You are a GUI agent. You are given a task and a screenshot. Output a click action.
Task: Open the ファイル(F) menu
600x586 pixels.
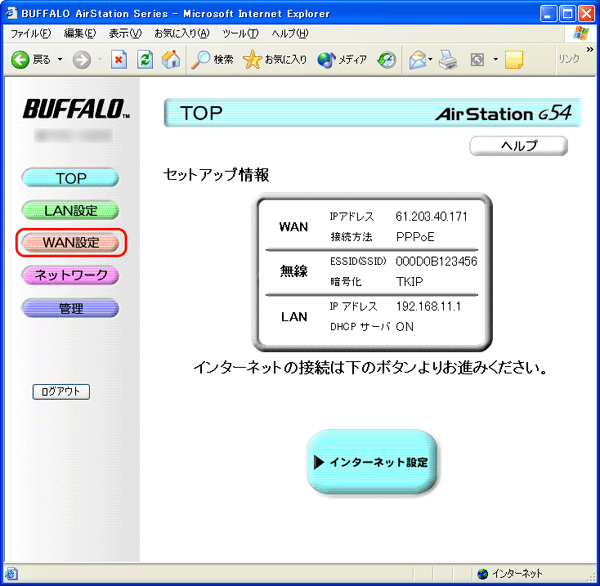tap(31, 34)
